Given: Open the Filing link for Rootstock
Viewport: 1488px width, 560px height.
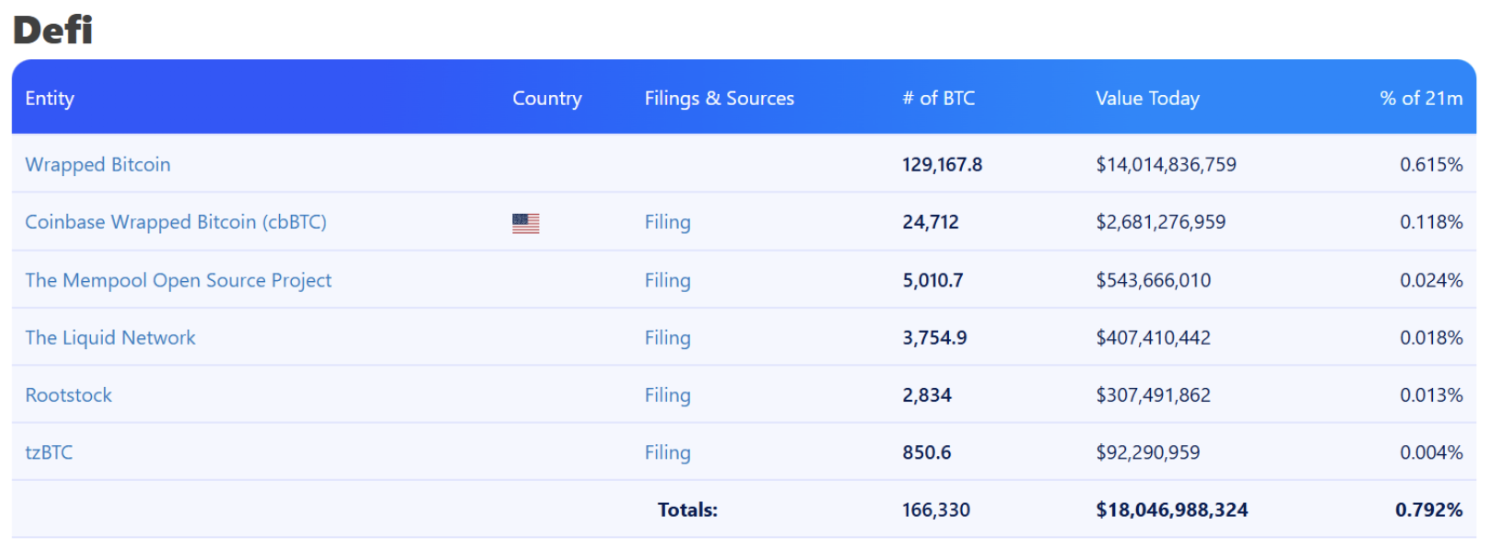Looking at the screenshot, I should tap(667, 395).
